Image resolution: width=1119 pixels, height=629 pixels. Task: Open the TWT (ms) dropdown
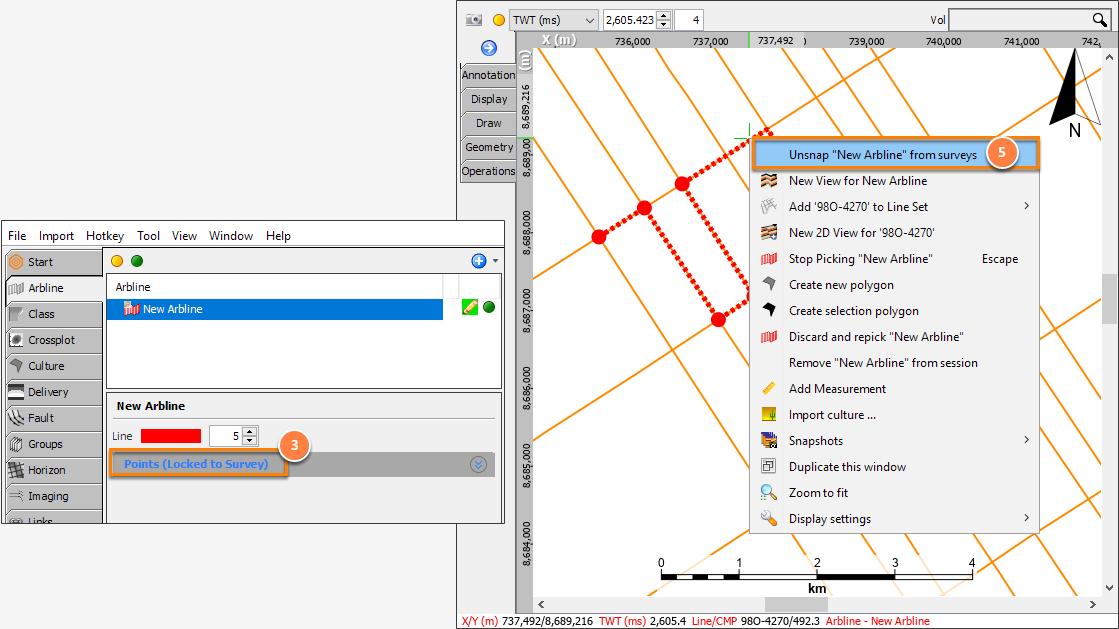point(554,20)
